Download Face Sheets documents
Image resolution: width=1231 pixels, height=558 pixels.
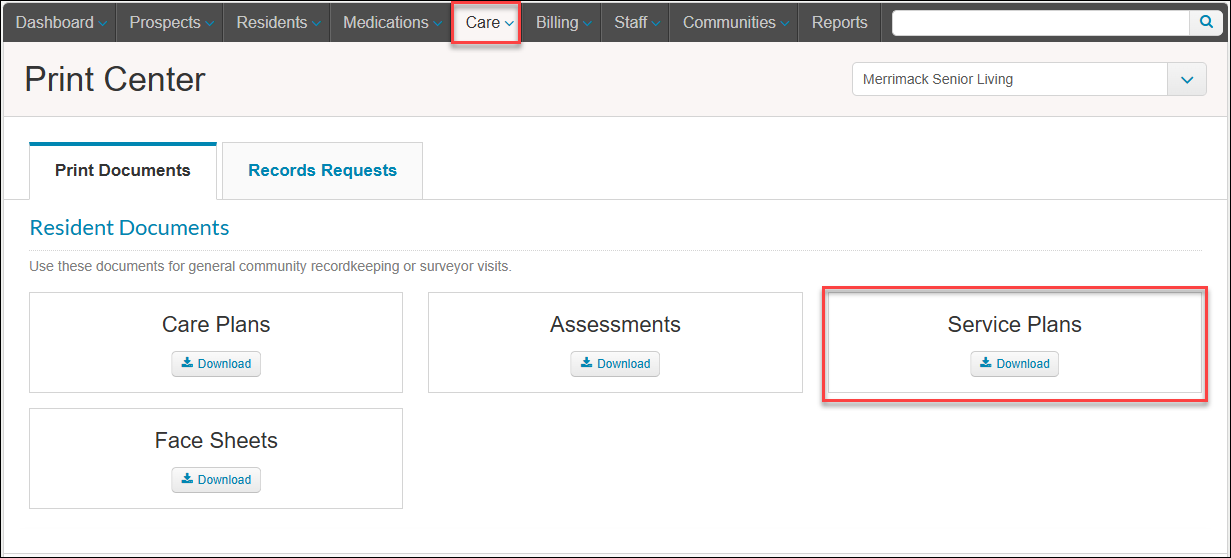click(x=216, y=480)
